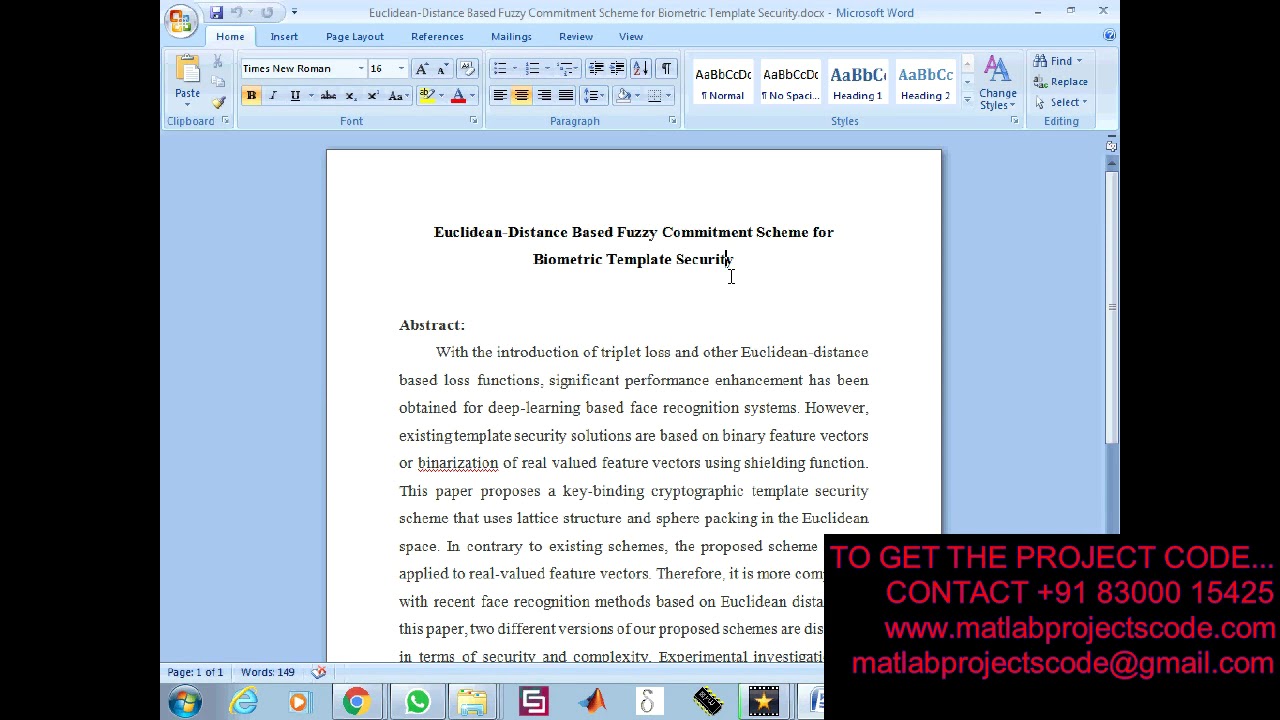Switch to the Page Layout tab
Image resolution: width=1280 pixels, height=720 pixels.
[x=354, y=37]
